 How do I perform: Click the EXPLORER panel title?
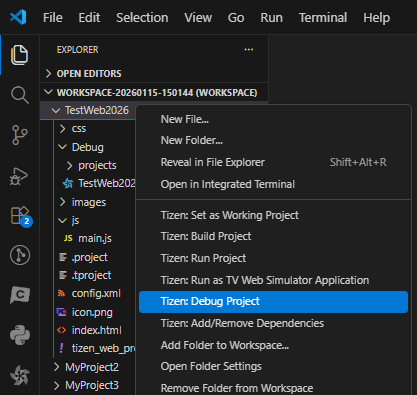77,50
